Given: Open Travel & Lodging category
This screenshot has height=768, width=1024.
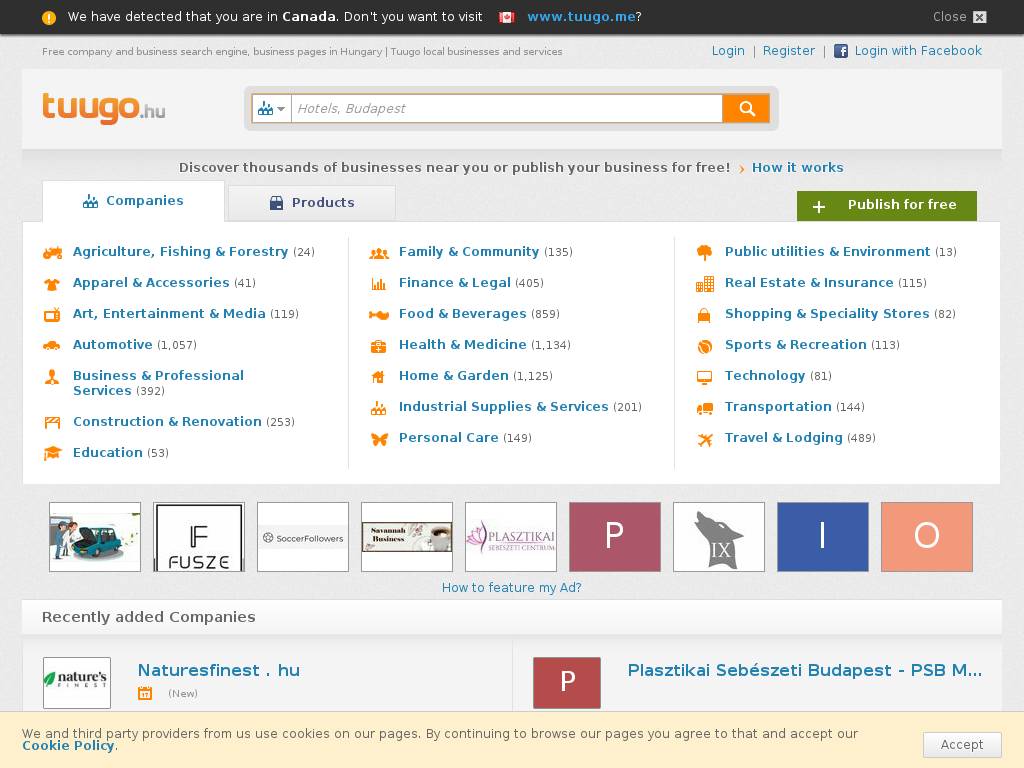Looking at the screenshot, I should (784, 438).
